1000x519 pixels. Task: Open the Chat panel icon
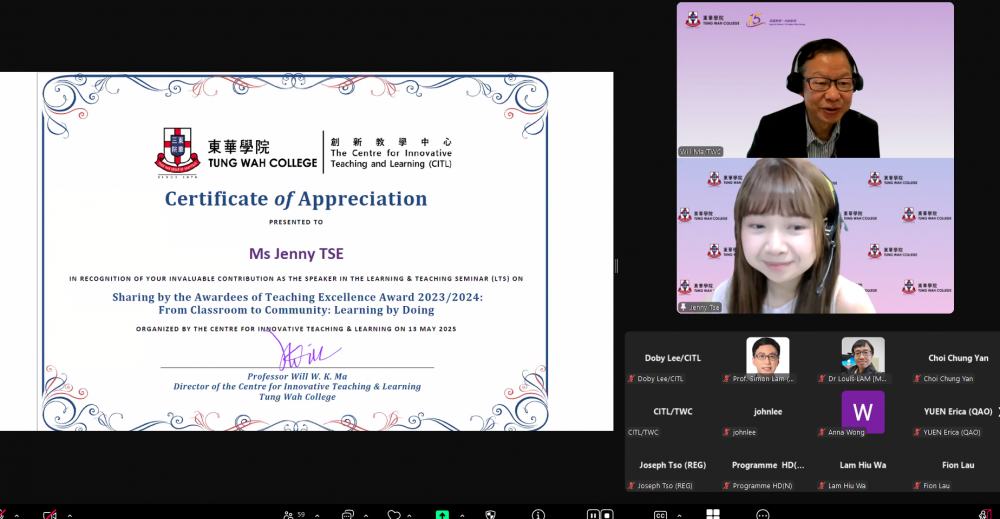tap(348, 515)
